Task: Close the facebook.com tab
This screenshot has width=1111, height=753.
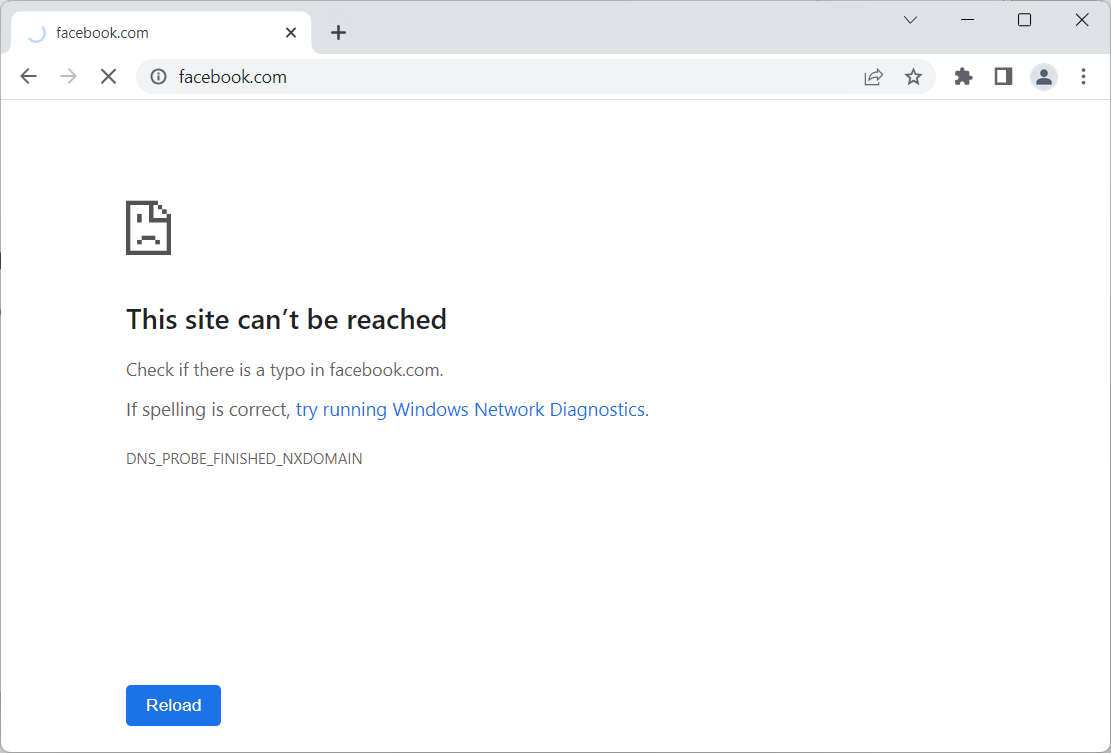Action: (291, 33)
